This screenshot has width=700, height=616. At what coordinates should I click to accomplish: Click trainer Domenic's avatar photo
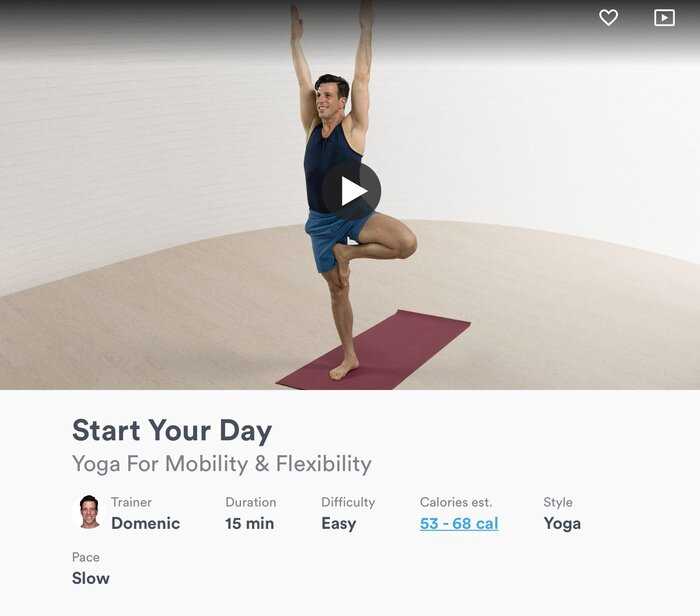[x=89, y=512]
